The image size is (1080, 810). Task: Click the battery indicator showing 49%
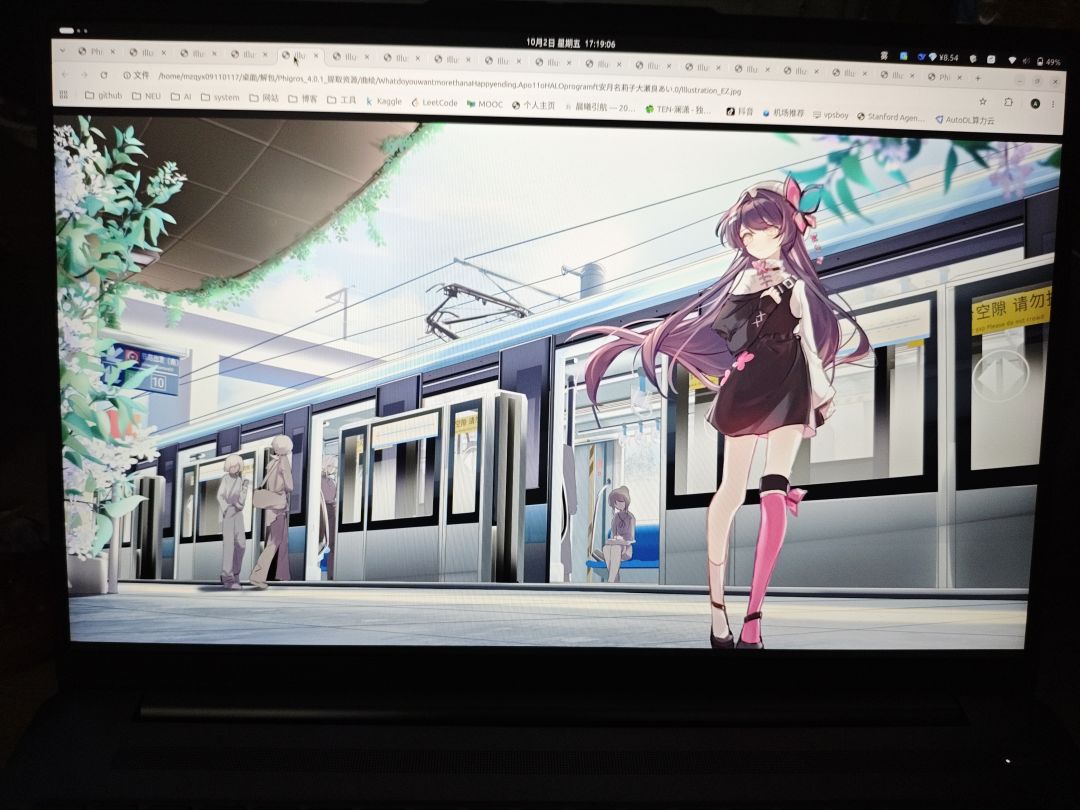pyautogui.click(x=1048, y=62)
